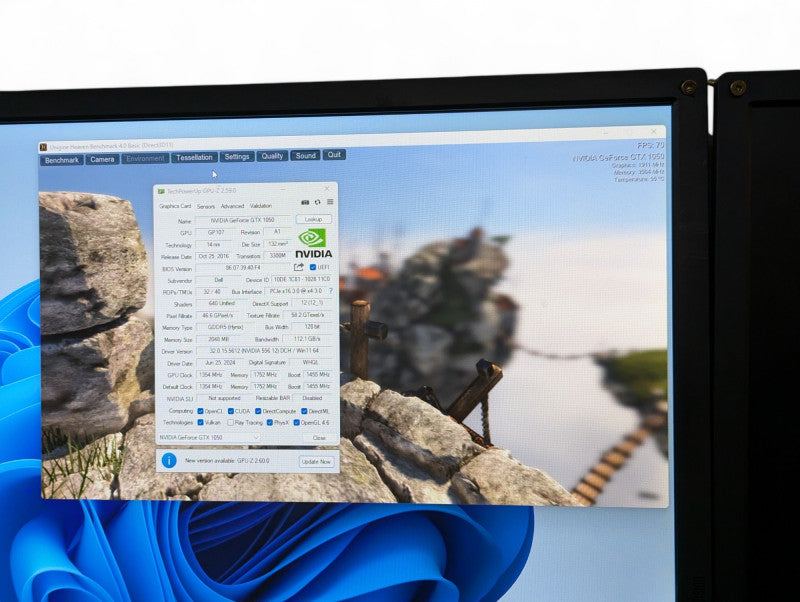The width and height of the screenshot is (800, 602).
Task: Click the Subvendor field showing Dell
Action: (218, 280)
